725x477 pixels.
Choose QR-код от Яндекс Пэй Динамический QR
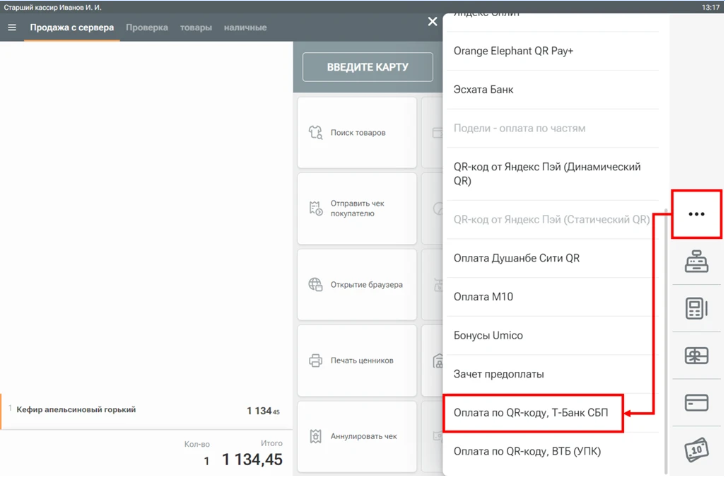(x=553, y=174)
